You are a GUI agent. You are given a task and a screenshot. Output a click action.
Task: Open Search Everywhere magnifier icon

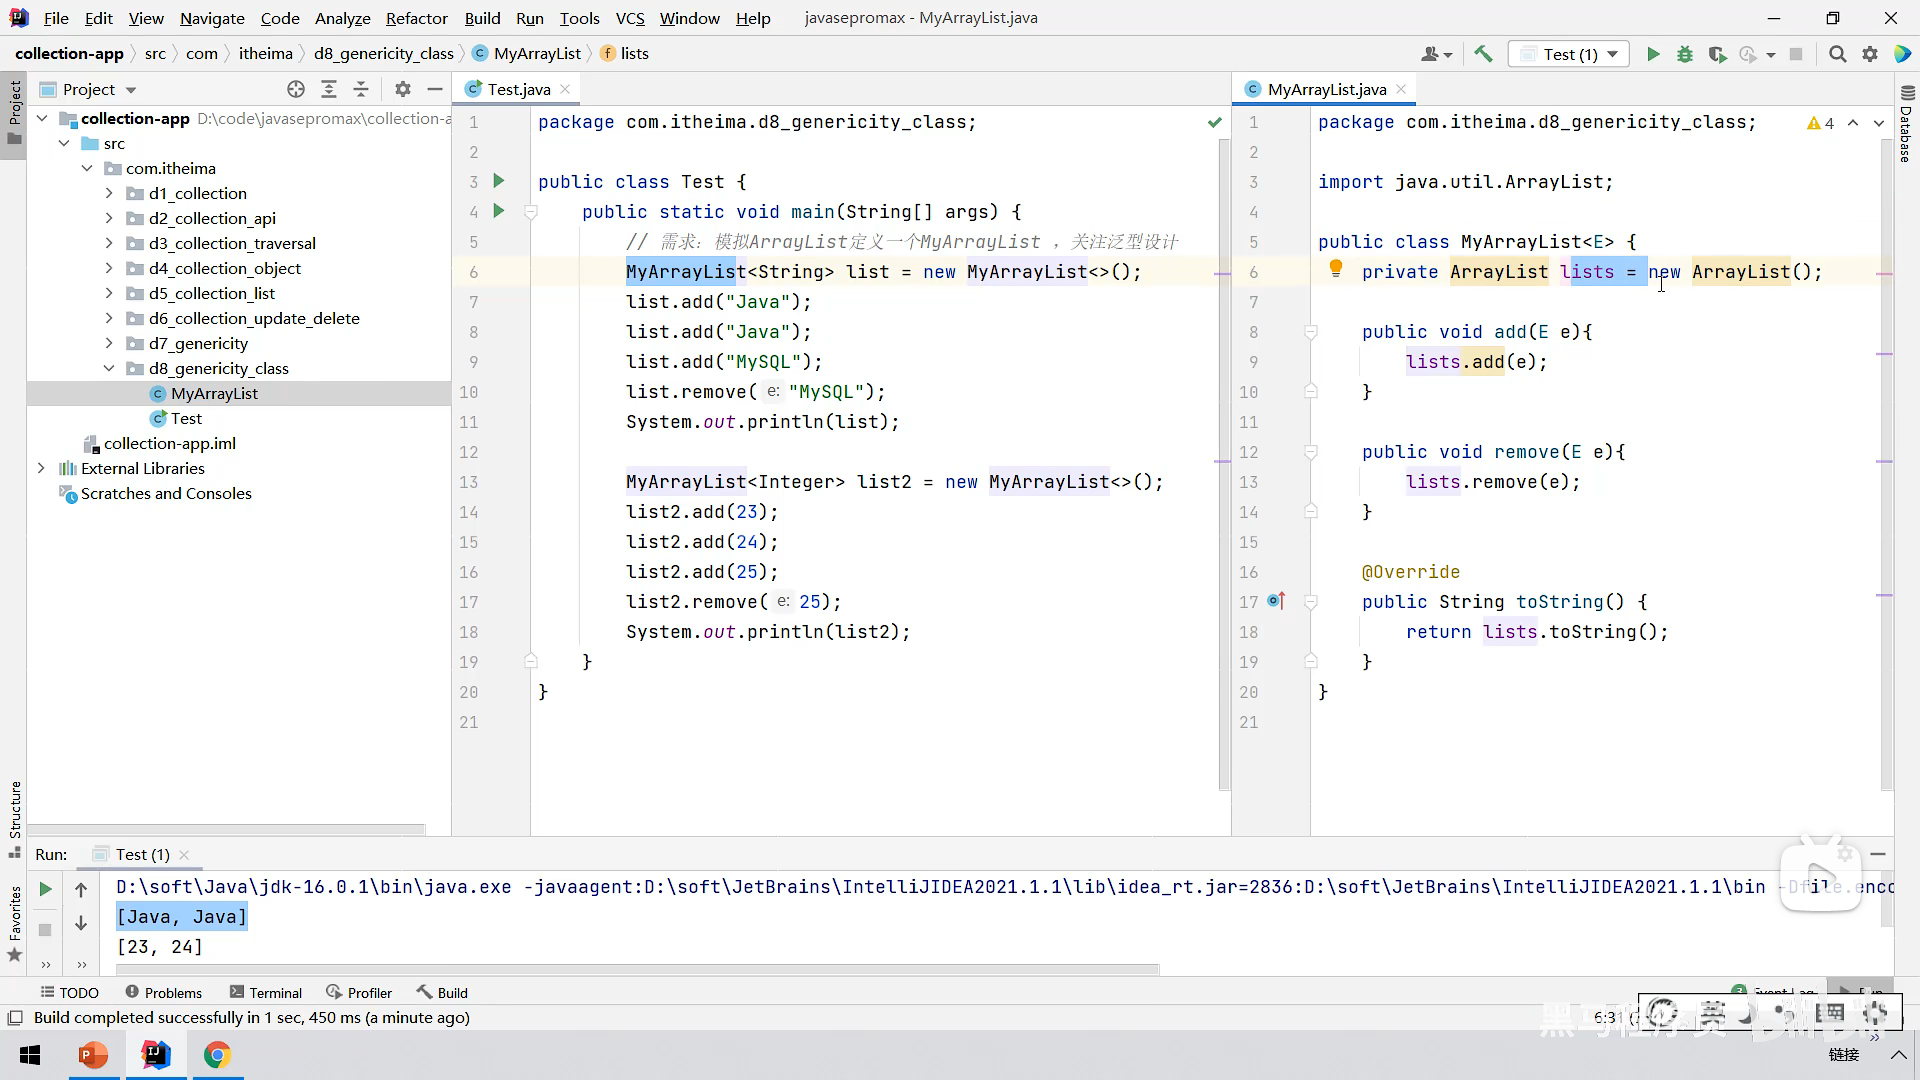[1837, 54]
